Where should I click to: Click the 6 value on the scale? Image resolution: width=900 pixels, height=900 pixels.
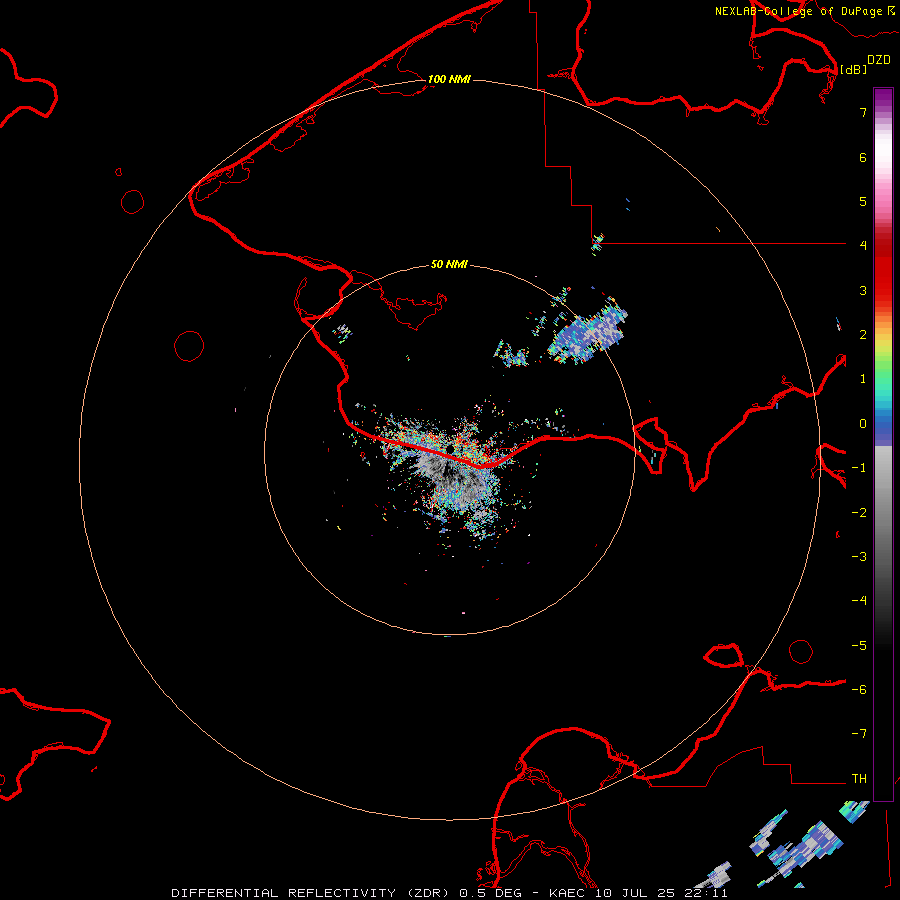(x=863, y=157)
